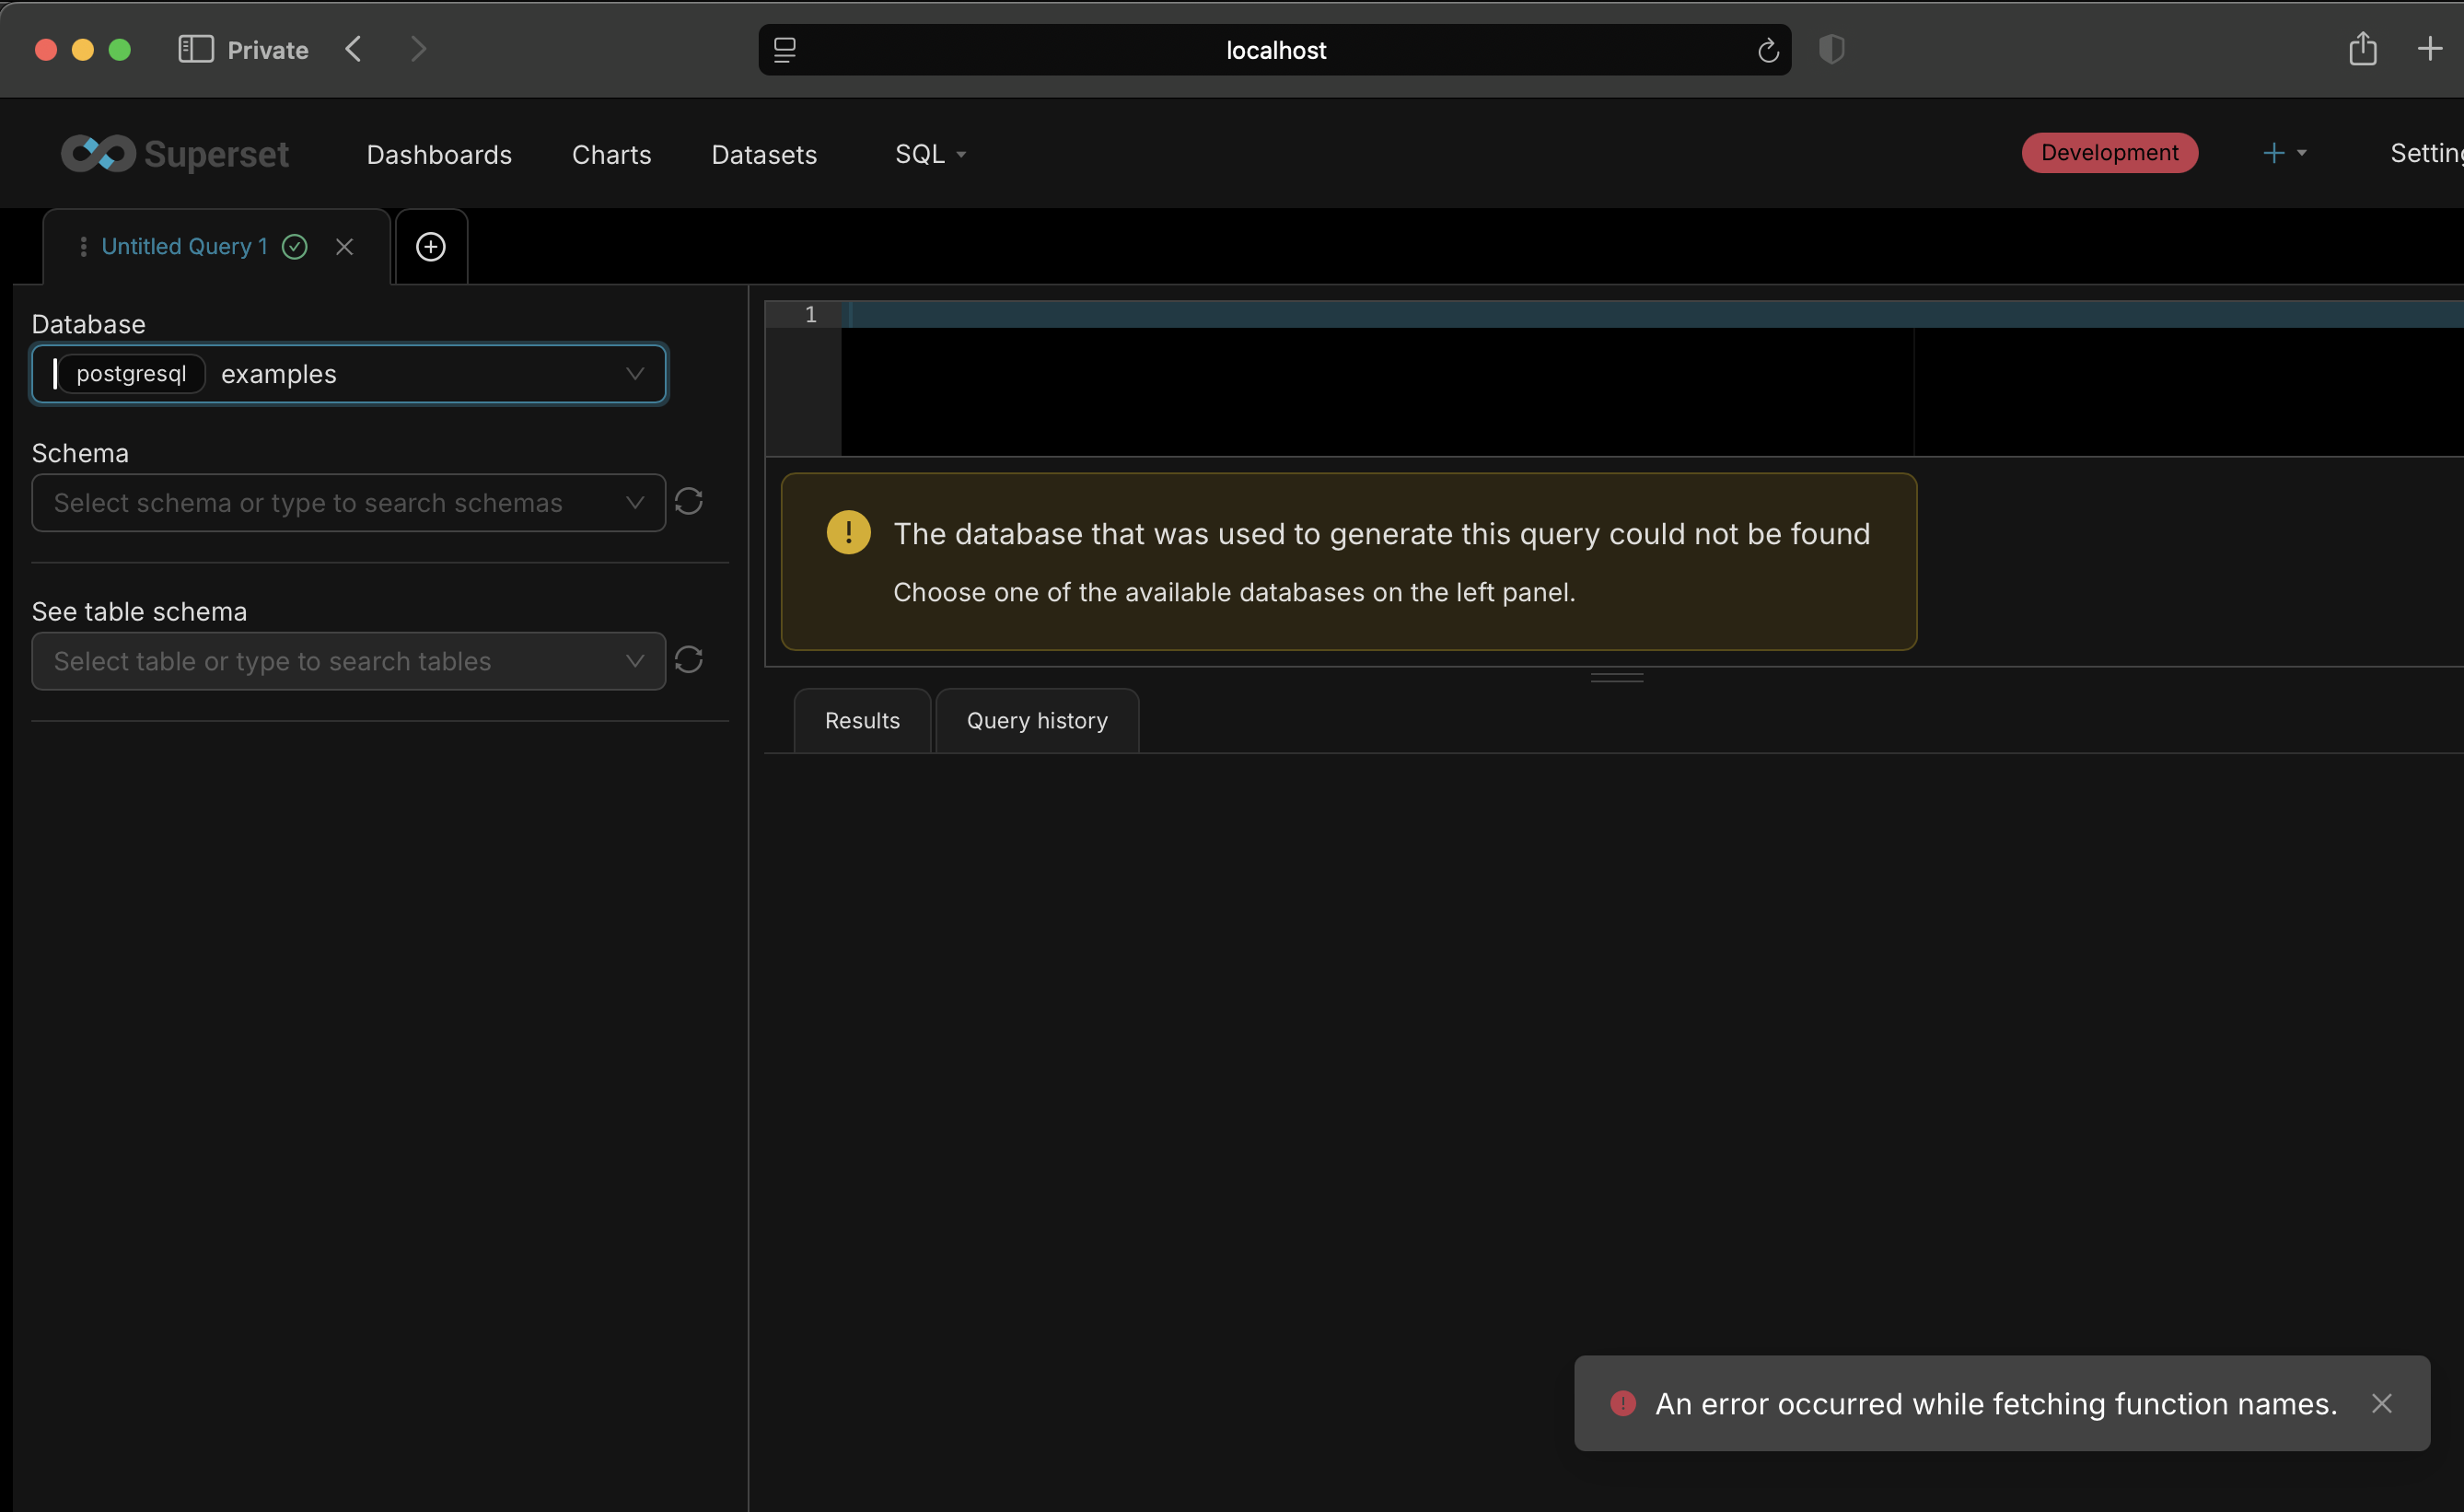Close the Untitled Query 1 tab
The width and height of the screenshot is (2464, 1512).
pyautogui.click(x=344, y=247)
